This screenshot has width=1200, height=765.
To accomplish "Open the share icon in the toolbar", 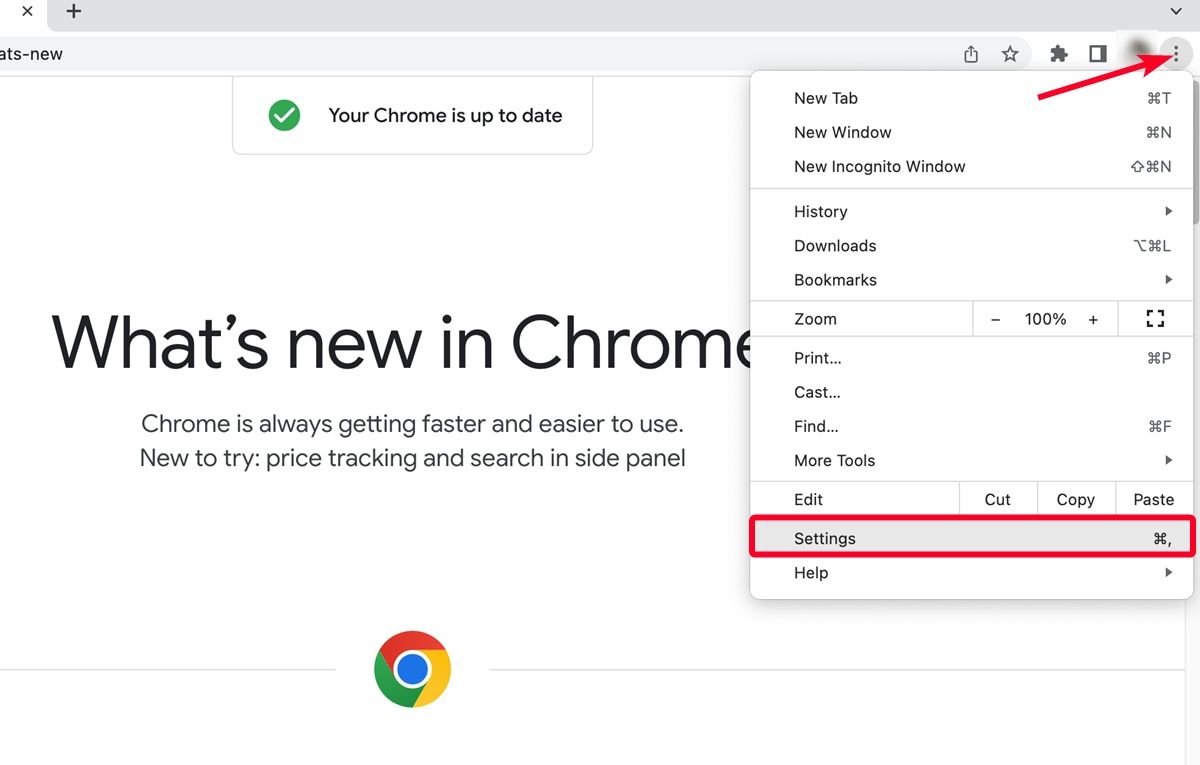I will click(x=970, y=53).
